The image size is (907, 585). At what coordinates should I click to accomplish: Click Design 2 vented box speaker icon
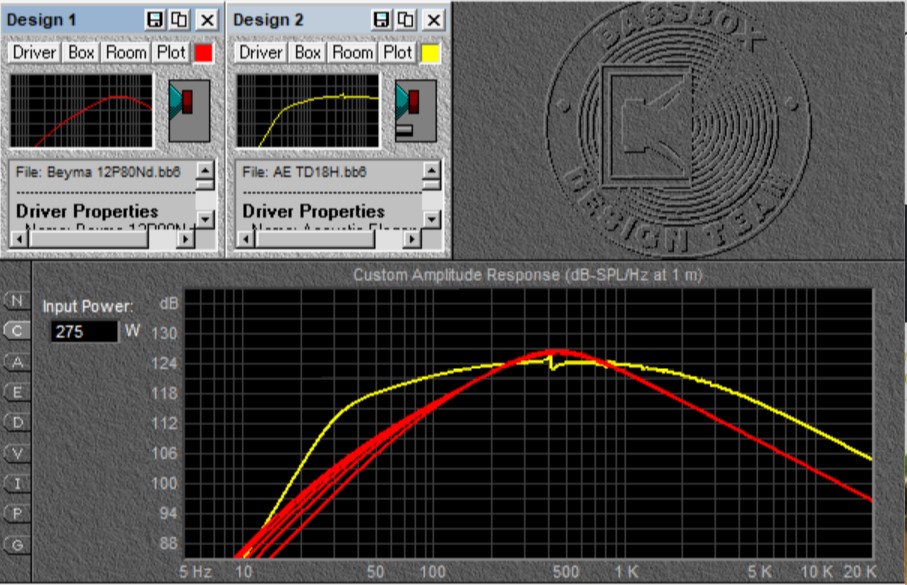416,111
